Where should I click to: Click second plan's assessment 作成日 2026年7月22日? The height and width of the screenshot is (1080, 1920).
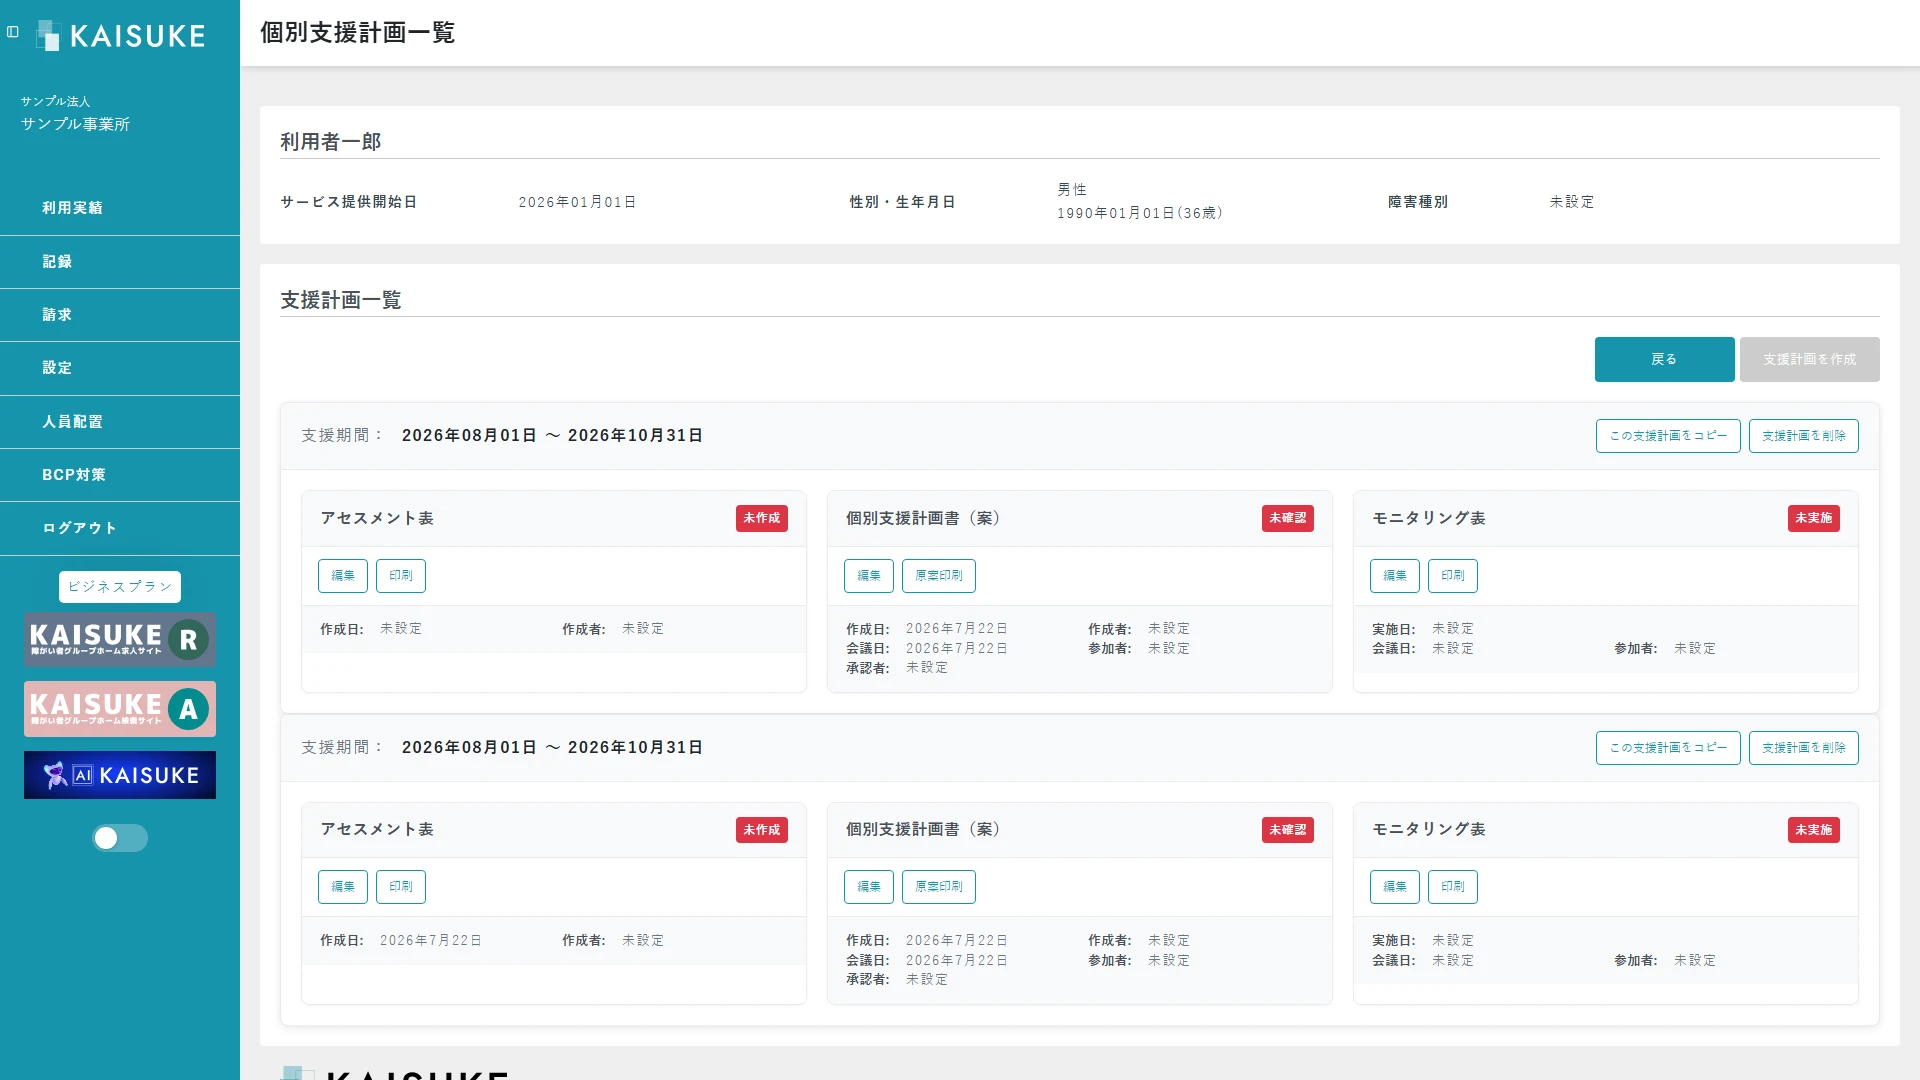click(431, 941)
